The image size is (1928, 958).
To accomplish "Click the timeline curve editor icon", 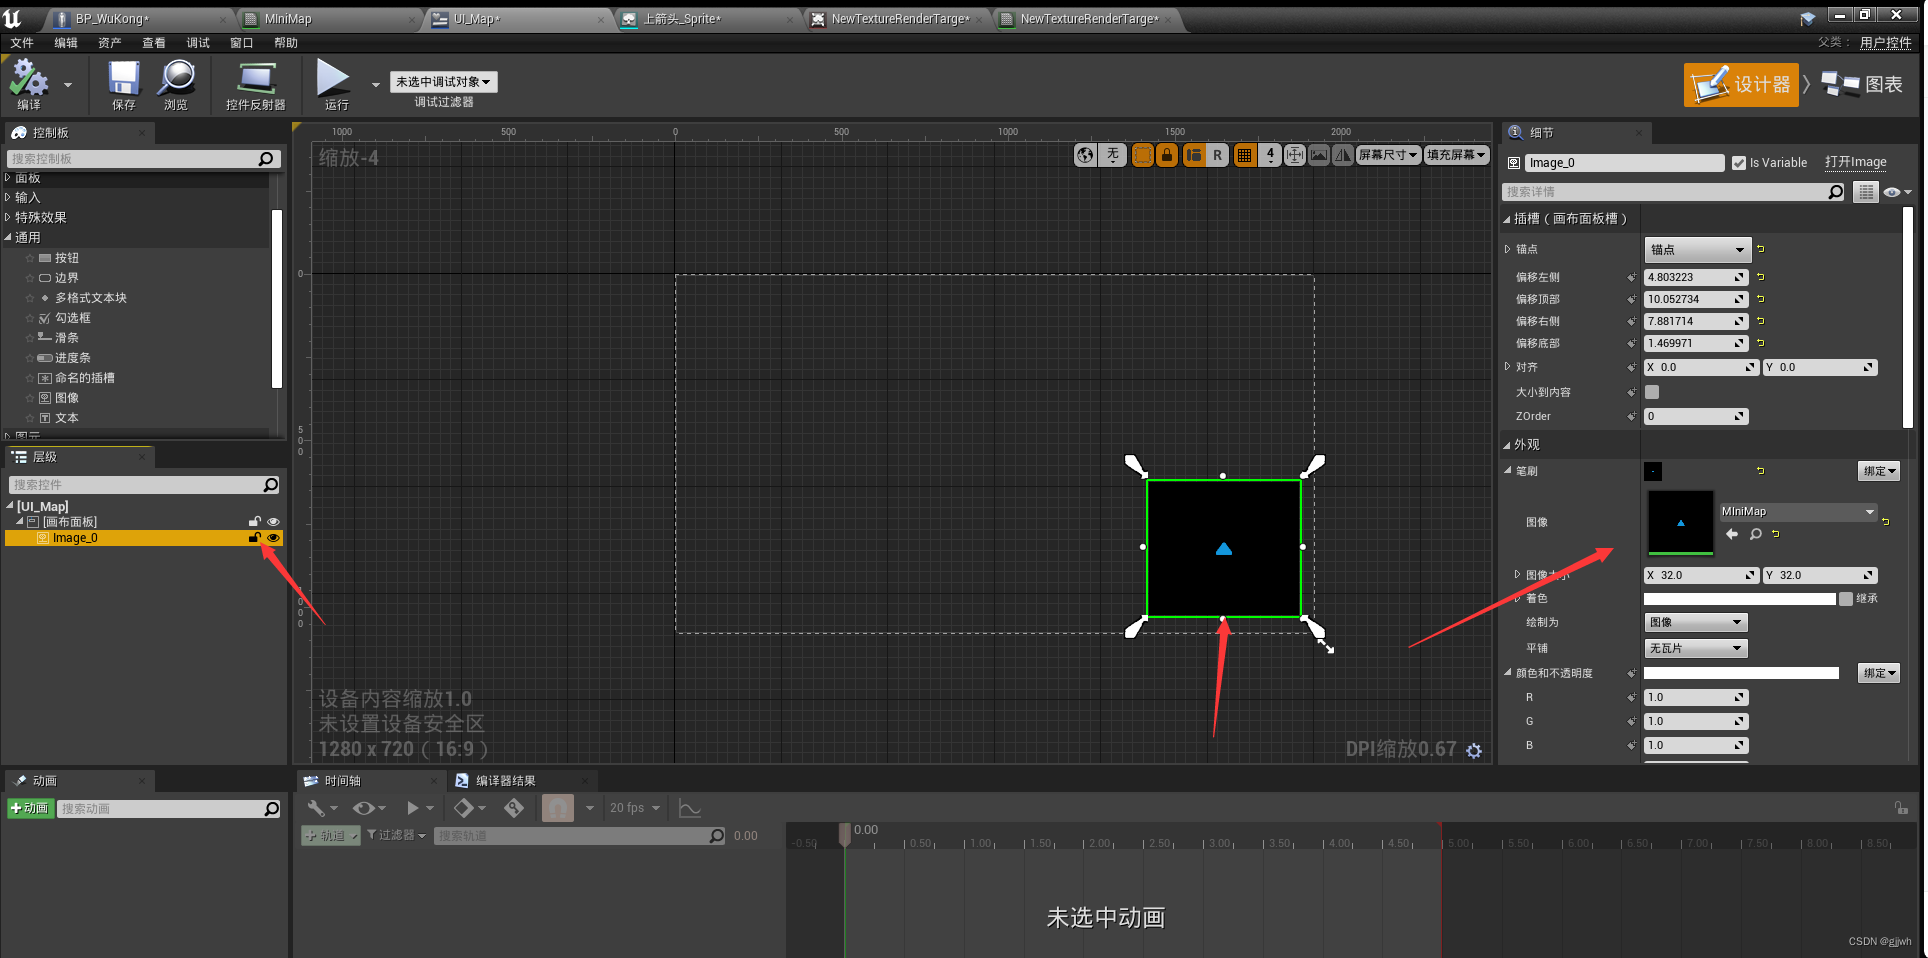I will [690, 808].
